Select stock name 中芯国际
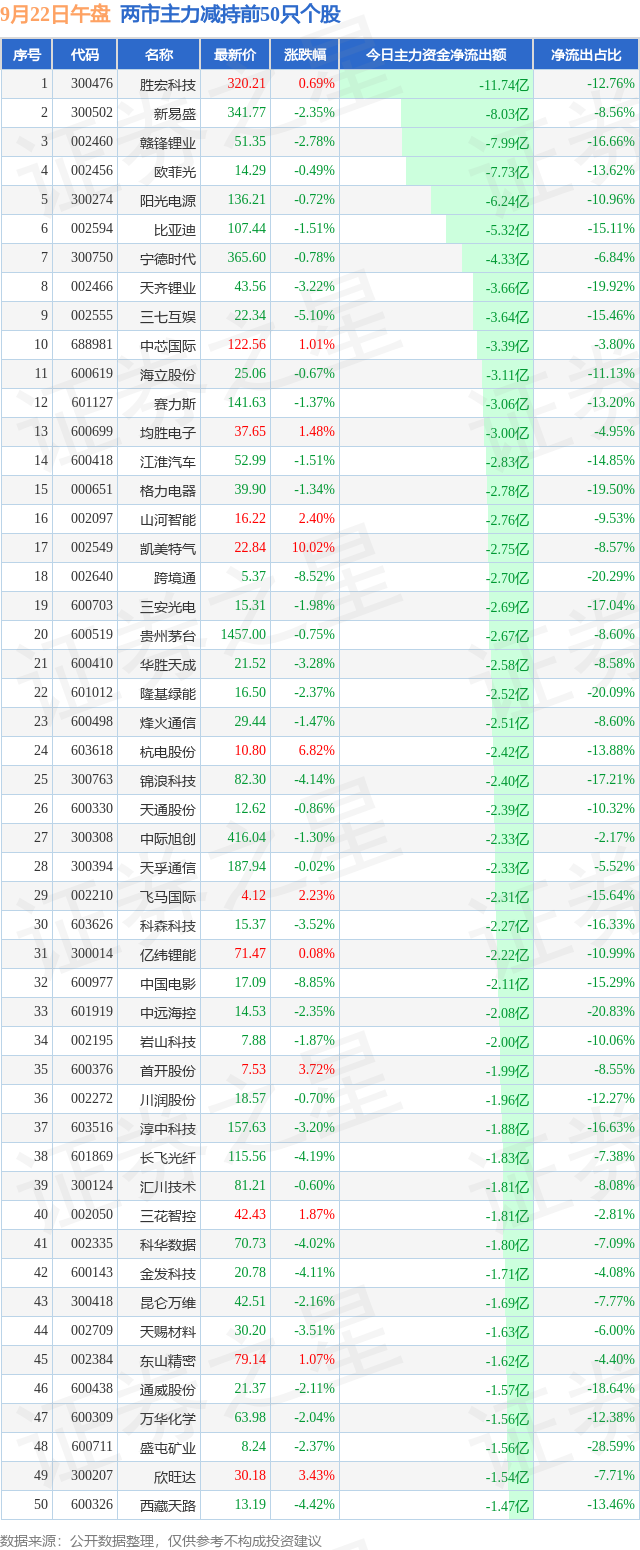This screenshot has height=1550, width=640. 168,345
